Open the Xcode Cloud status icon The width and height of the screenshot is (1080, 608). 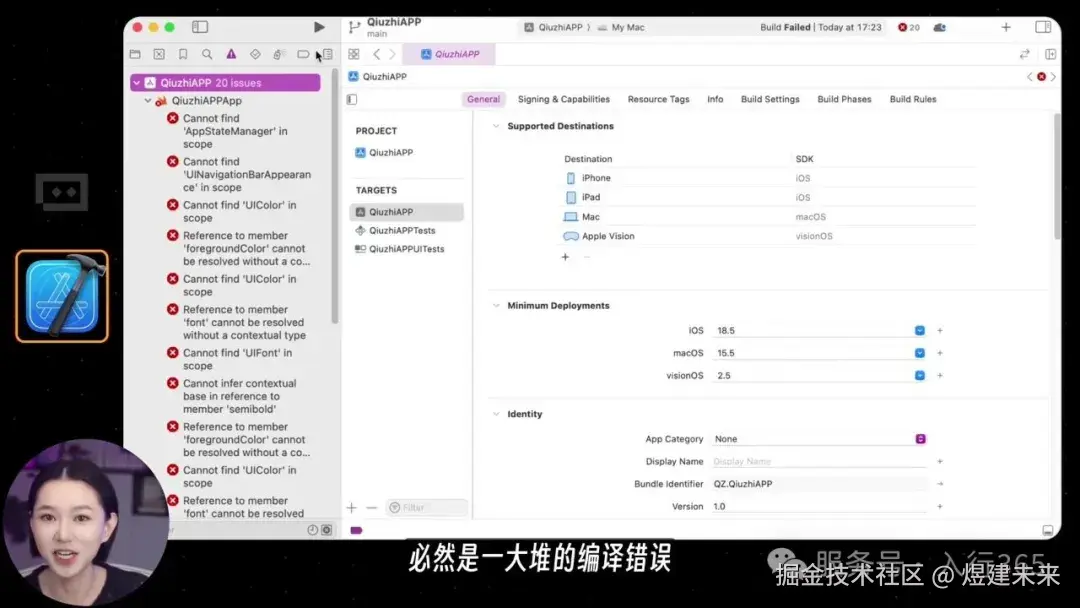[939, 28]
